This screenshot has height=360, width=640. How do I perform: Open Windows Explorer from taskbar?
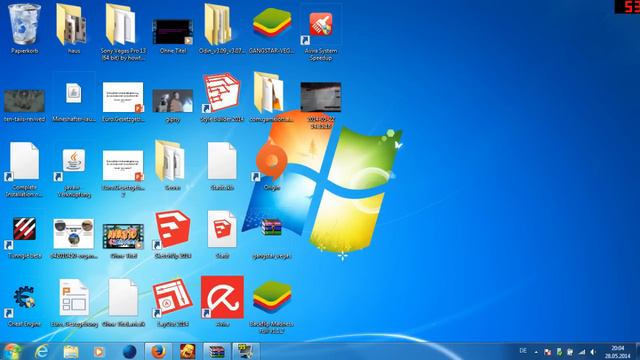click(x=71, y=351)
